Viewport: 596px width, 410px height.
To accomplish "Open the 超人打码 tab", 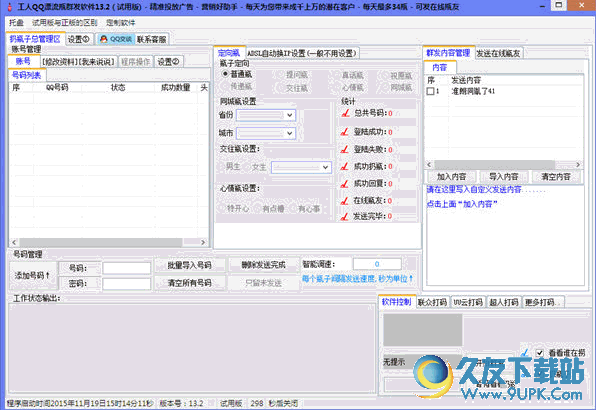I will pos(504,302).
